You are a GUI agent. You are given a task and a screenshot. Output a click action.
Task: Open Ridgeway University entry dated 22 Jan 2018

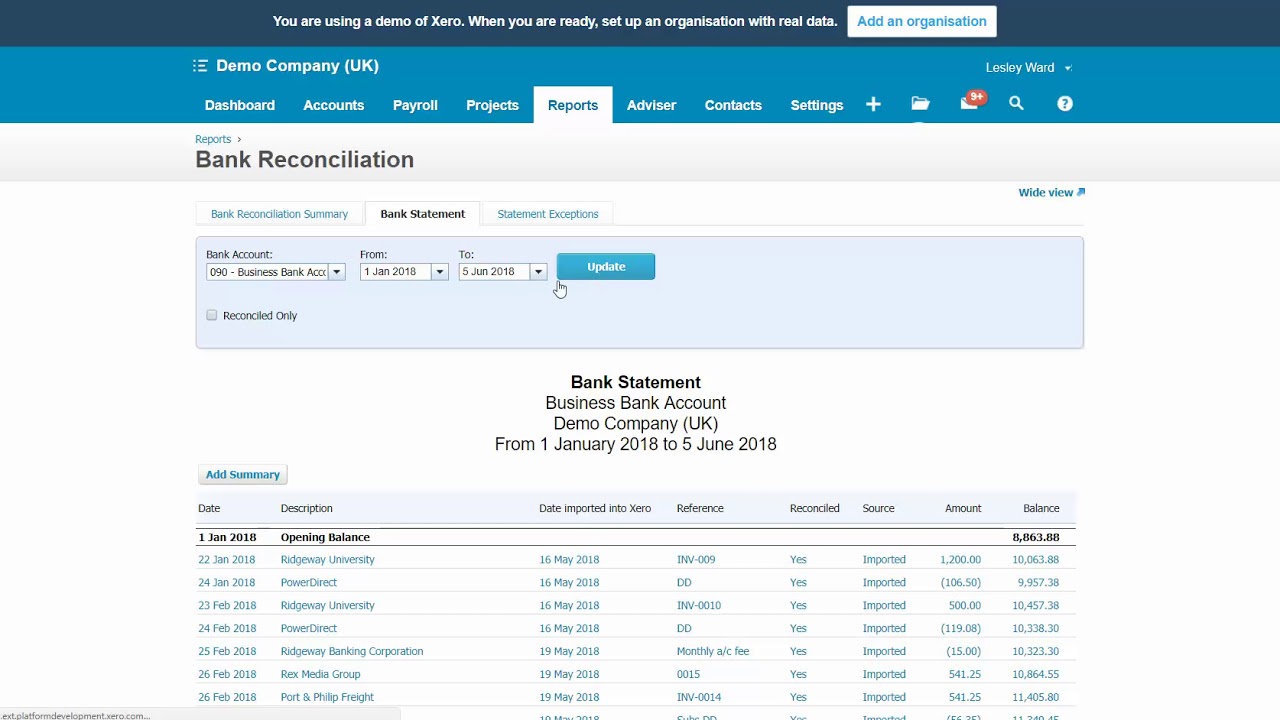(x=328, y=560)
